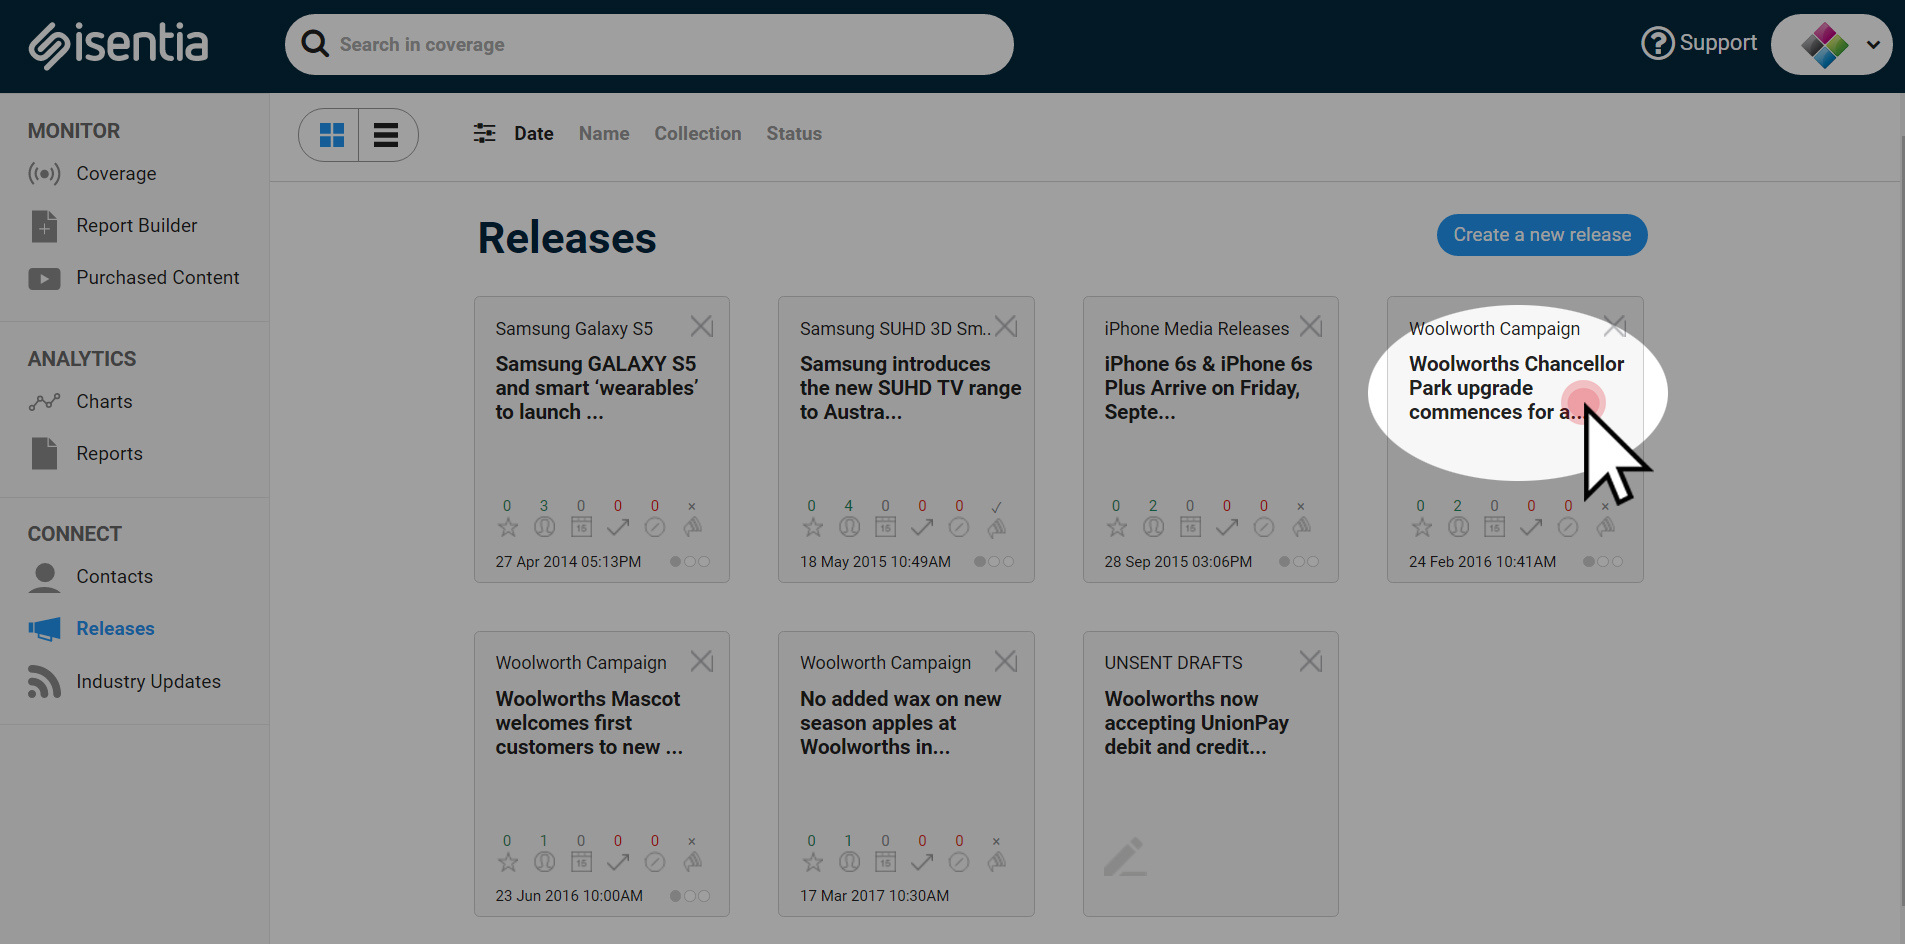Screen dimensions: 1905x944
Task: Click pencil edit icon on UNSENT DRAFTS card
Action: point(1125,858)
